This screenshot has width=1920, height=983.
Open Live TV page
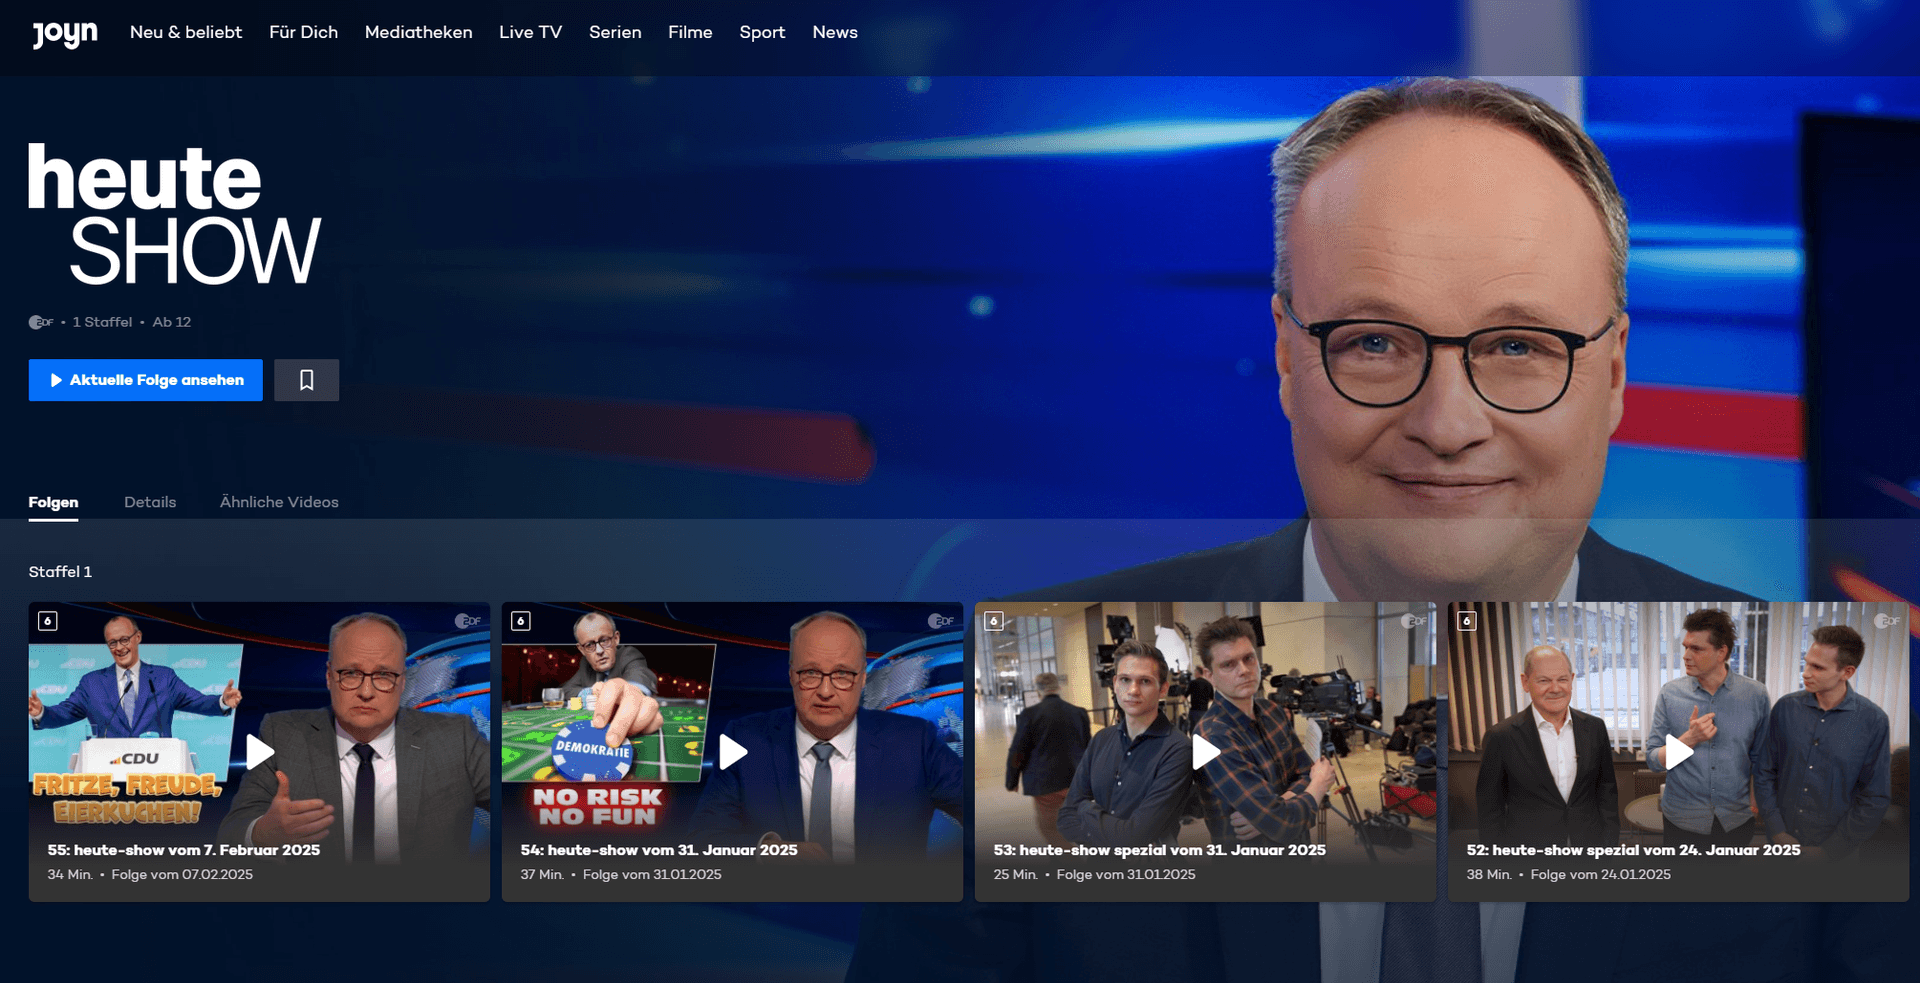[530, 32]
